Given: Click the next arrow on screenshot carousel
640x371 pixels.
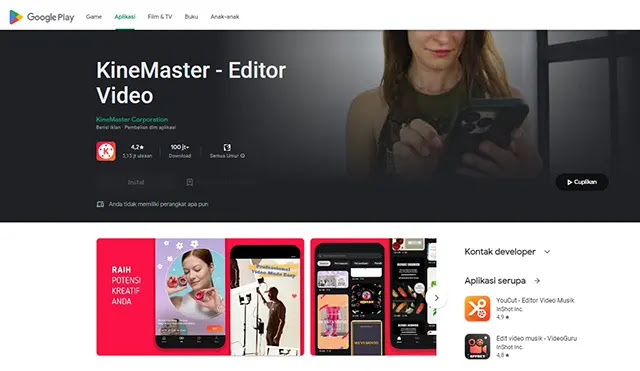Looking at the screenshot, I should pos(436,298).
